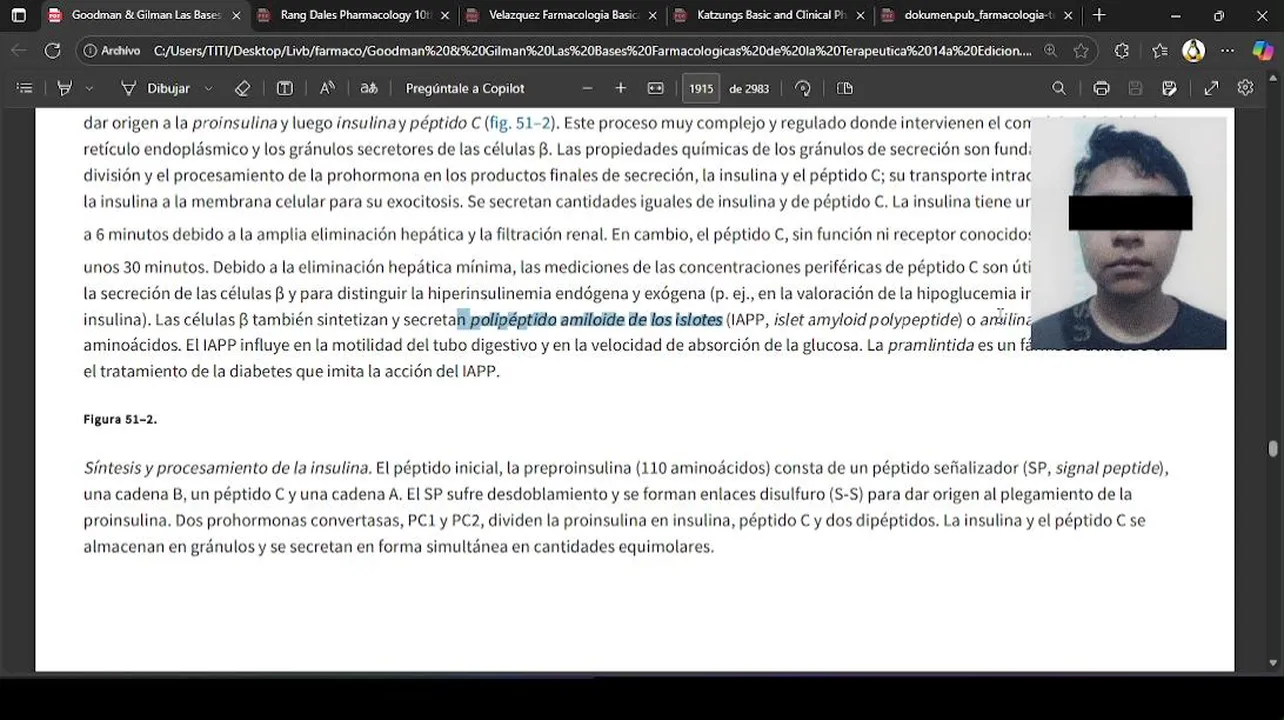Open the penguin profile avatar

1194,51
